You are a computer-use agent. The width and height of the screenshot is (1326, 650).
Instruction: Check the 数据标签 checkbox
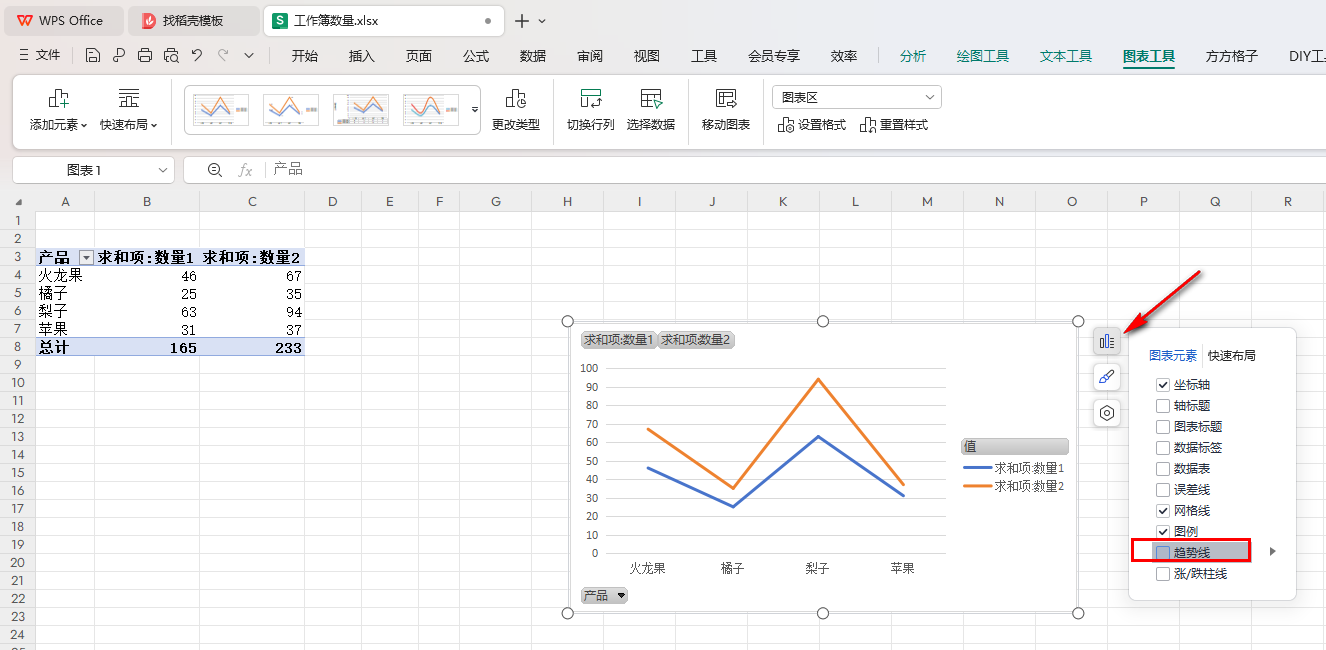[x=1163, y=448]
